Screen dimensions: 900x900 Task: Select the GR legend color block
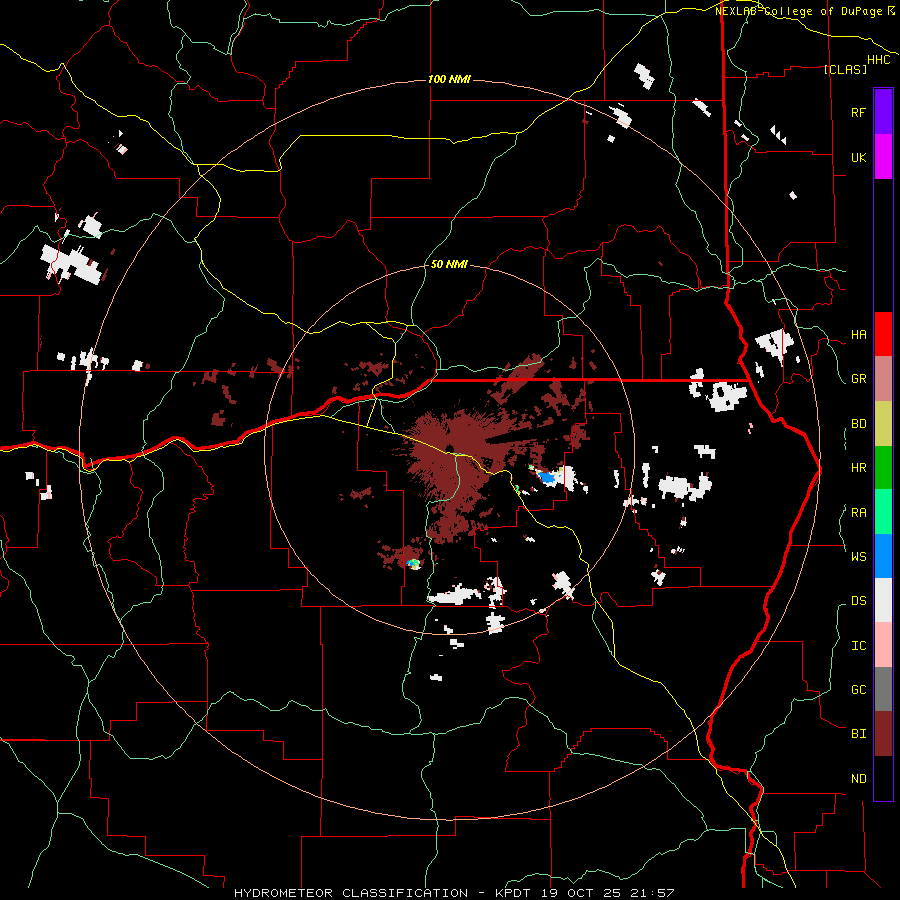point(883,378)
